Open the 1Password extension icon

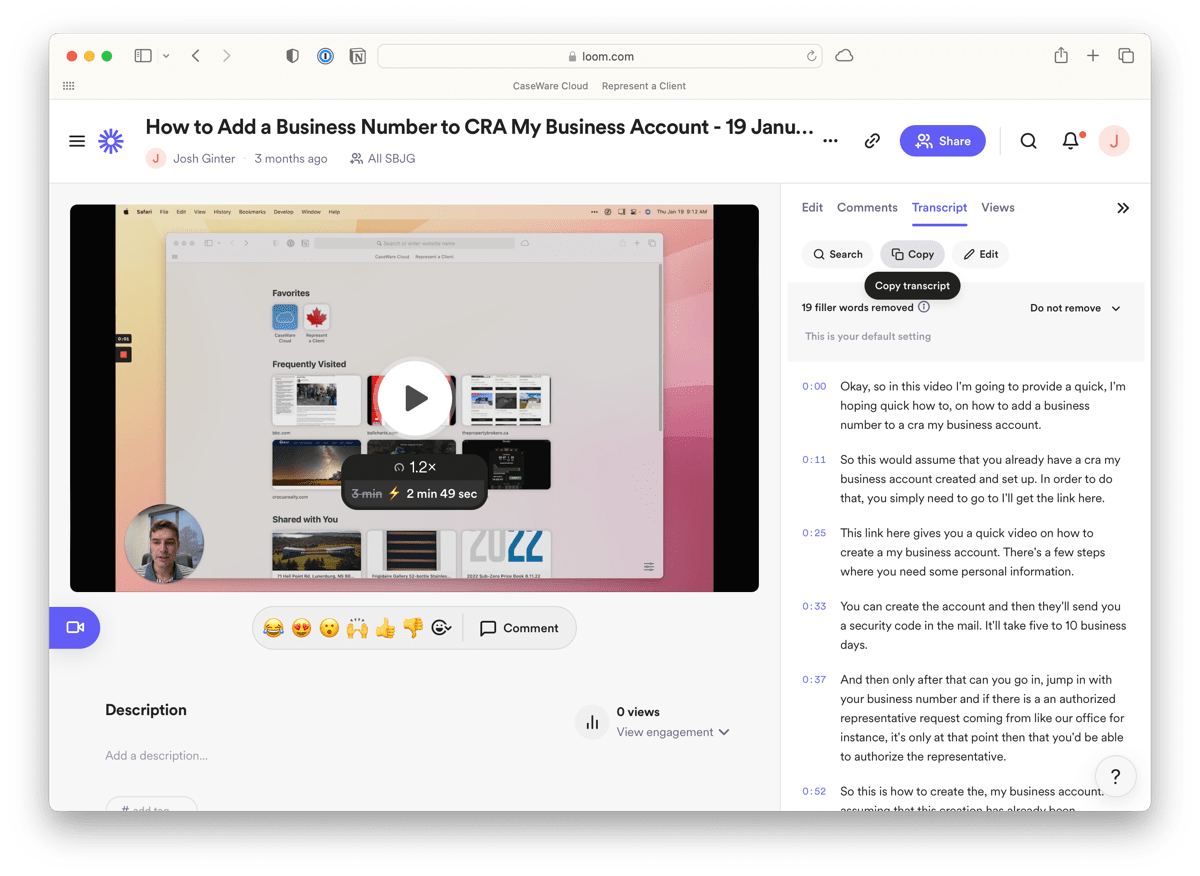[x=325, y=56]
